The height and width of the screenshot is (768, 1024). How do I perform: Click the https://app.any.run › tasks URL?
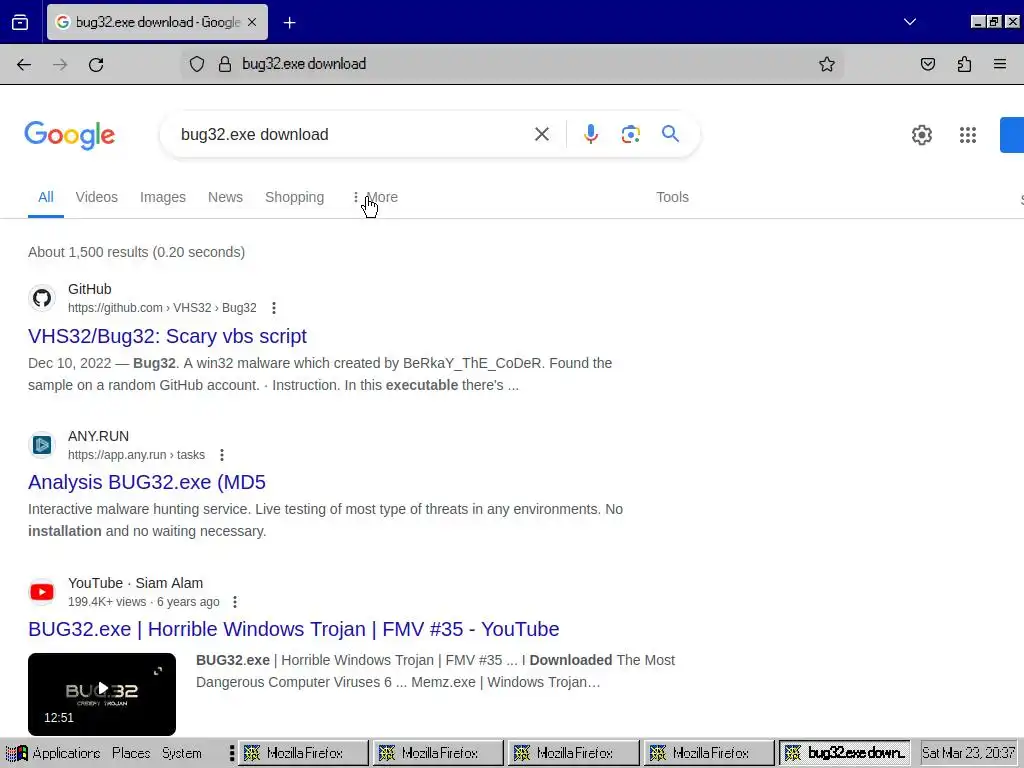click(136, 455)
